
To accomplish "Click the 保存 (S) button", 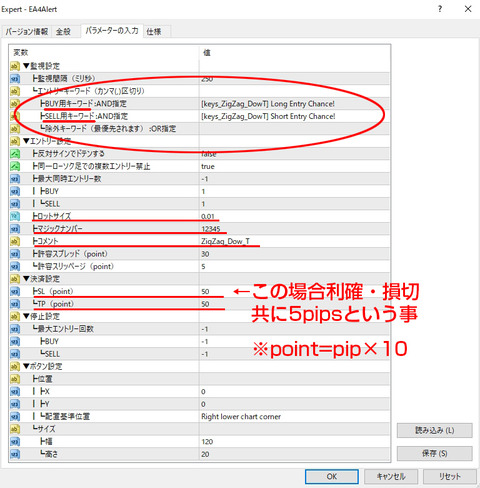I will click(x=434, y=453).
